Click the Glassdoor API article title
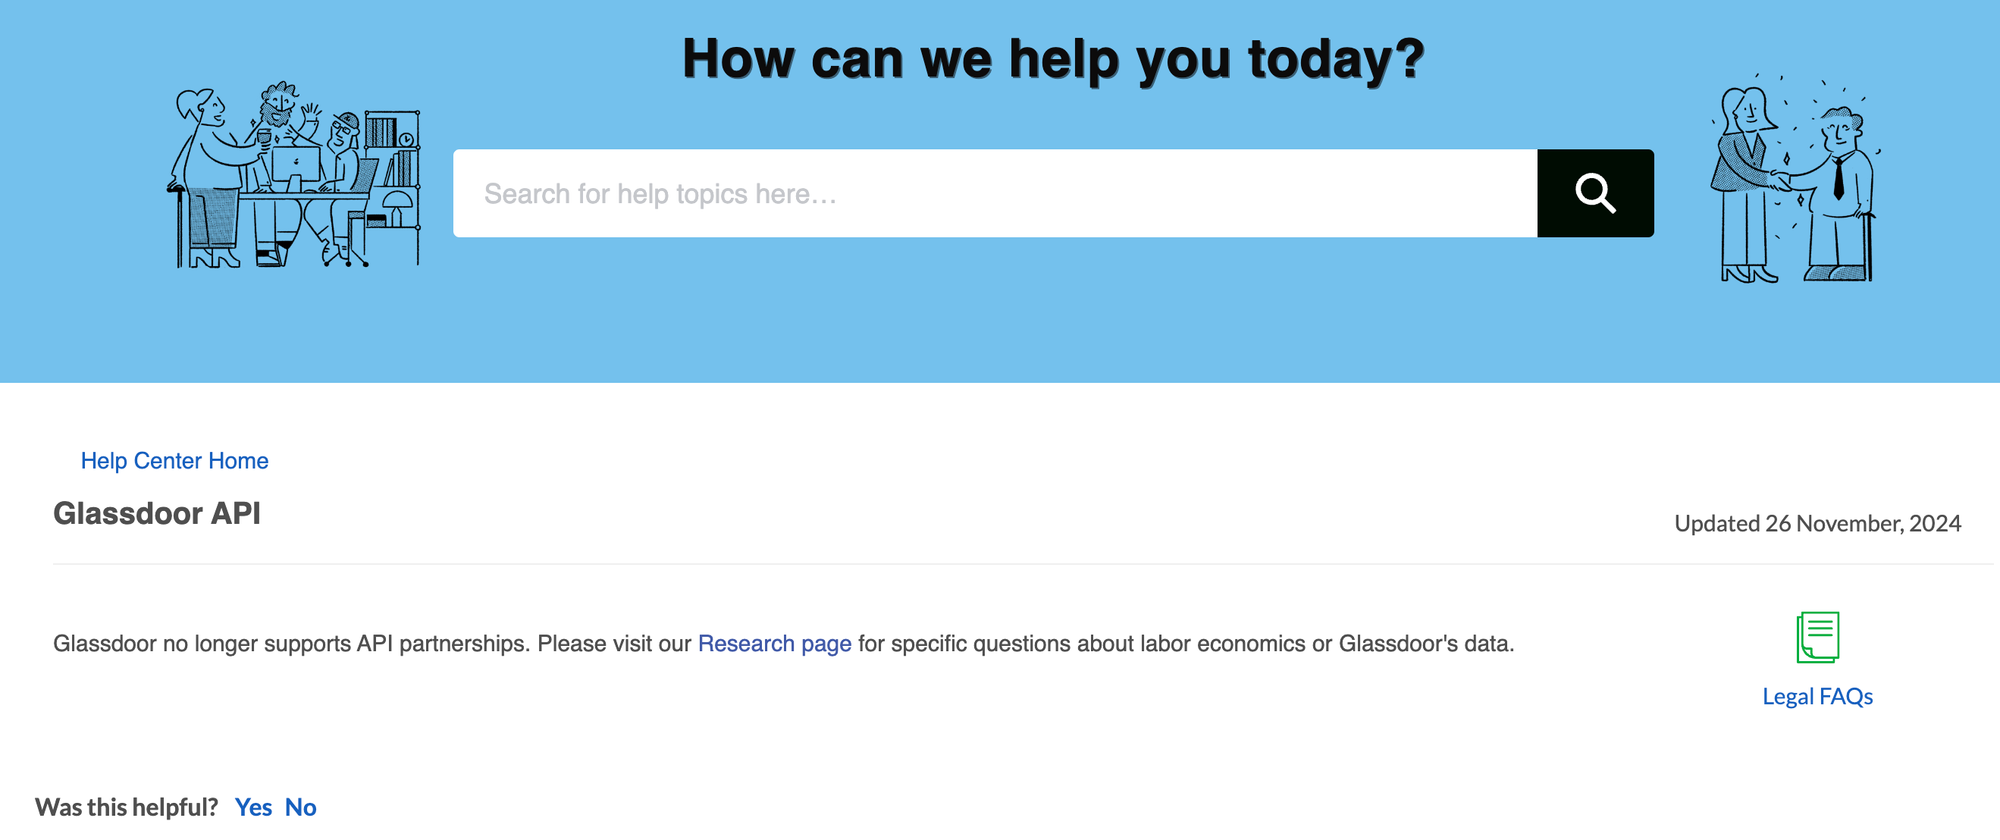The image size is (2000, 840). click(157, 514)
